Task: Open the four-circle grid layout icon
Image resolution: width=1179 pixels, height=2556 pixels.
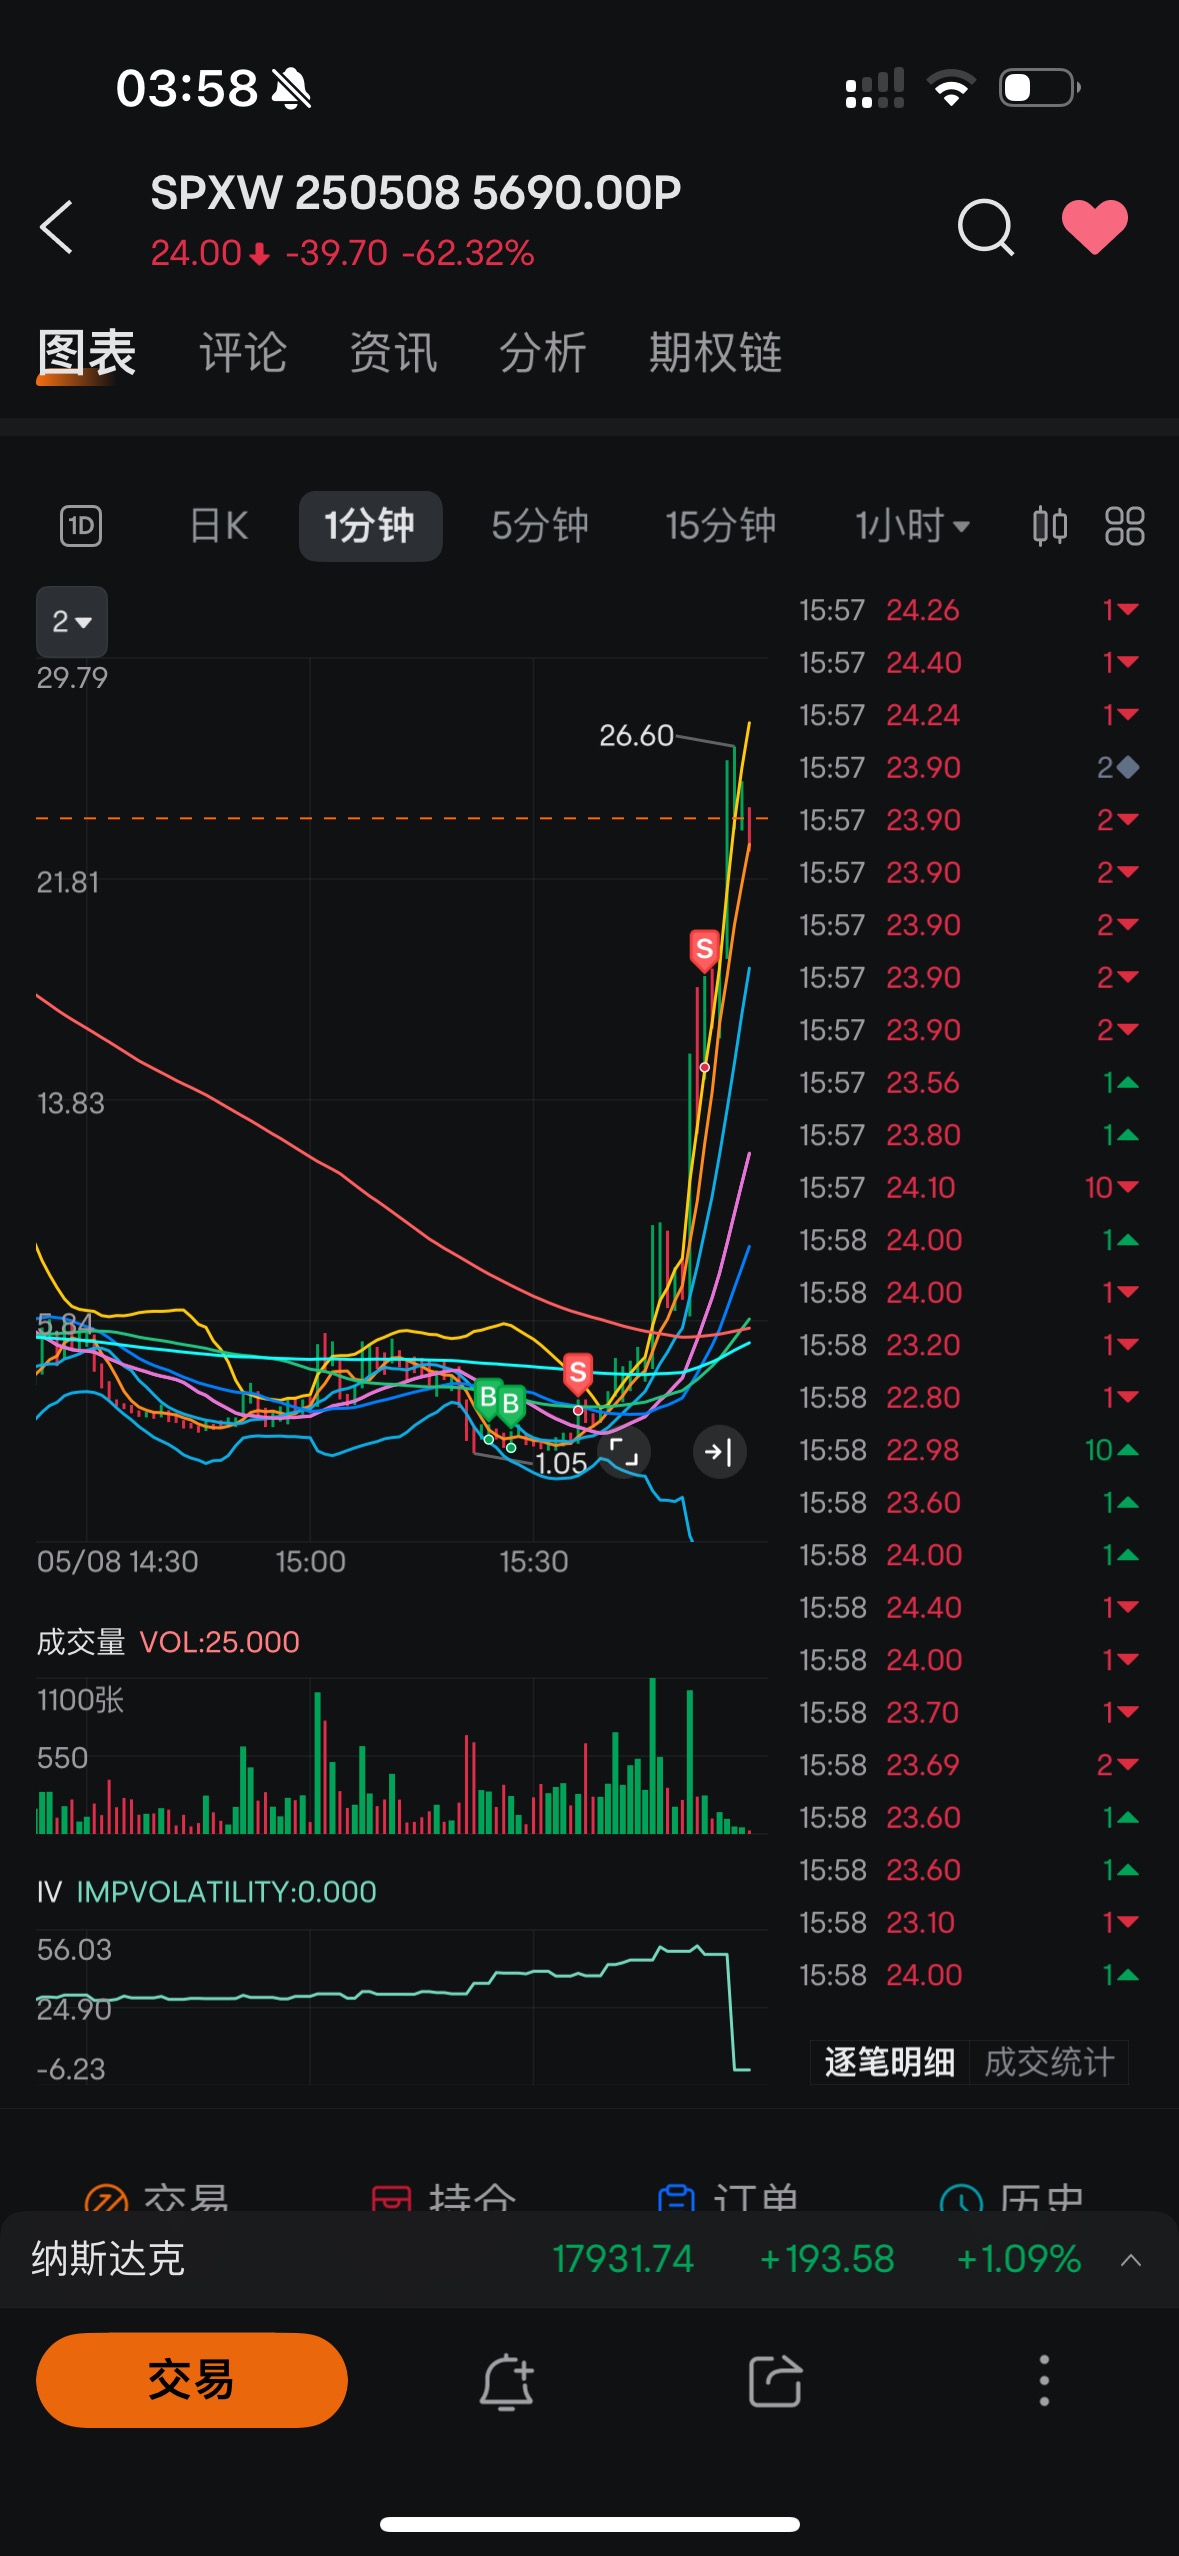Action: (1124, 526)
